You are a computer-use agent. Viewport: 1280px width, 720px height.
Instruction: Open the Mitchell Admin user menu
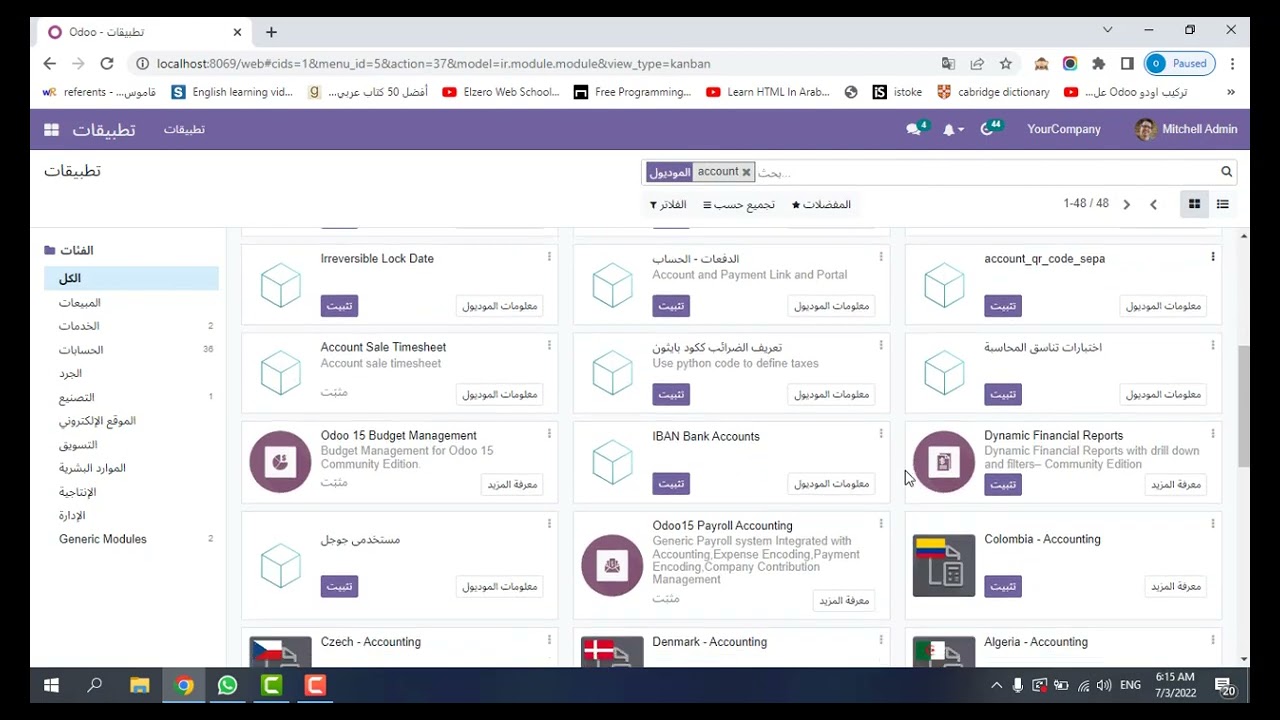point(1186,130)
